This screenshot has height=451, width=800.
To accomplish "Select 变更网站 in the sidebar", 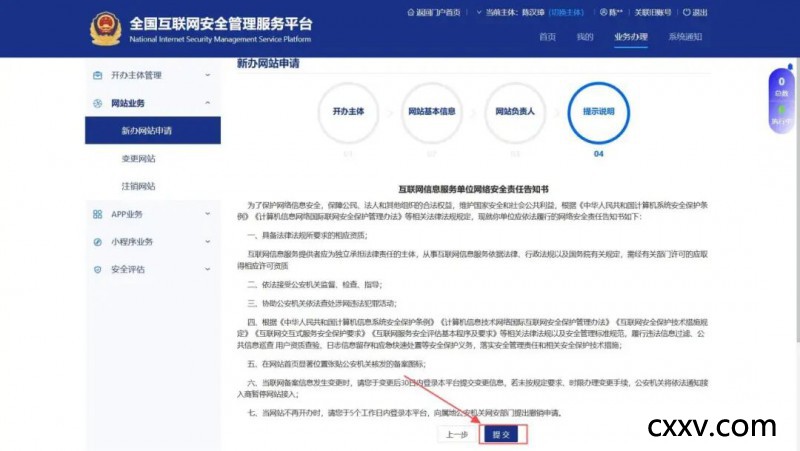I will [x=138, y=158].
